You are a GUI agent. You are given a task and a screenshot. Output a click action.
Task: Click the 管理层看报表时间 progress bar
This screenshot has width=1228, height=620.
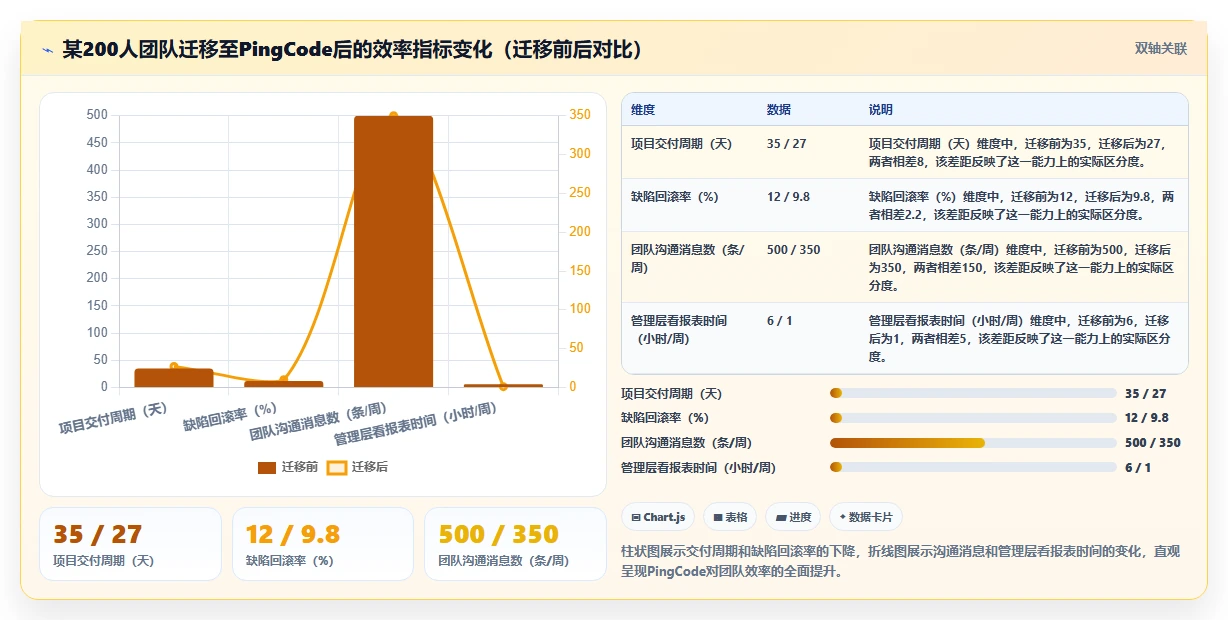973,467
